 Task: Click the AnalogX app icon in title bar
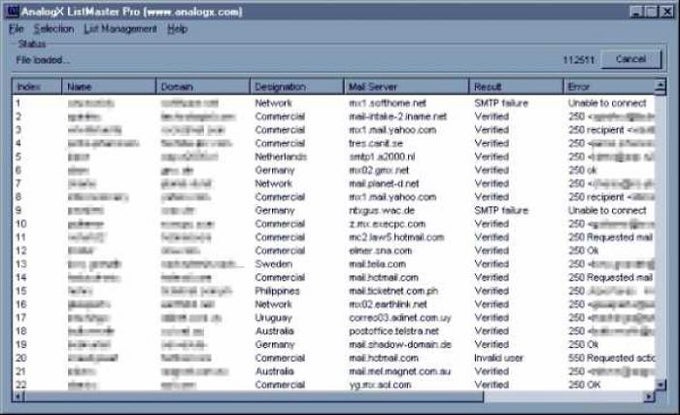(x=12, y=11)
